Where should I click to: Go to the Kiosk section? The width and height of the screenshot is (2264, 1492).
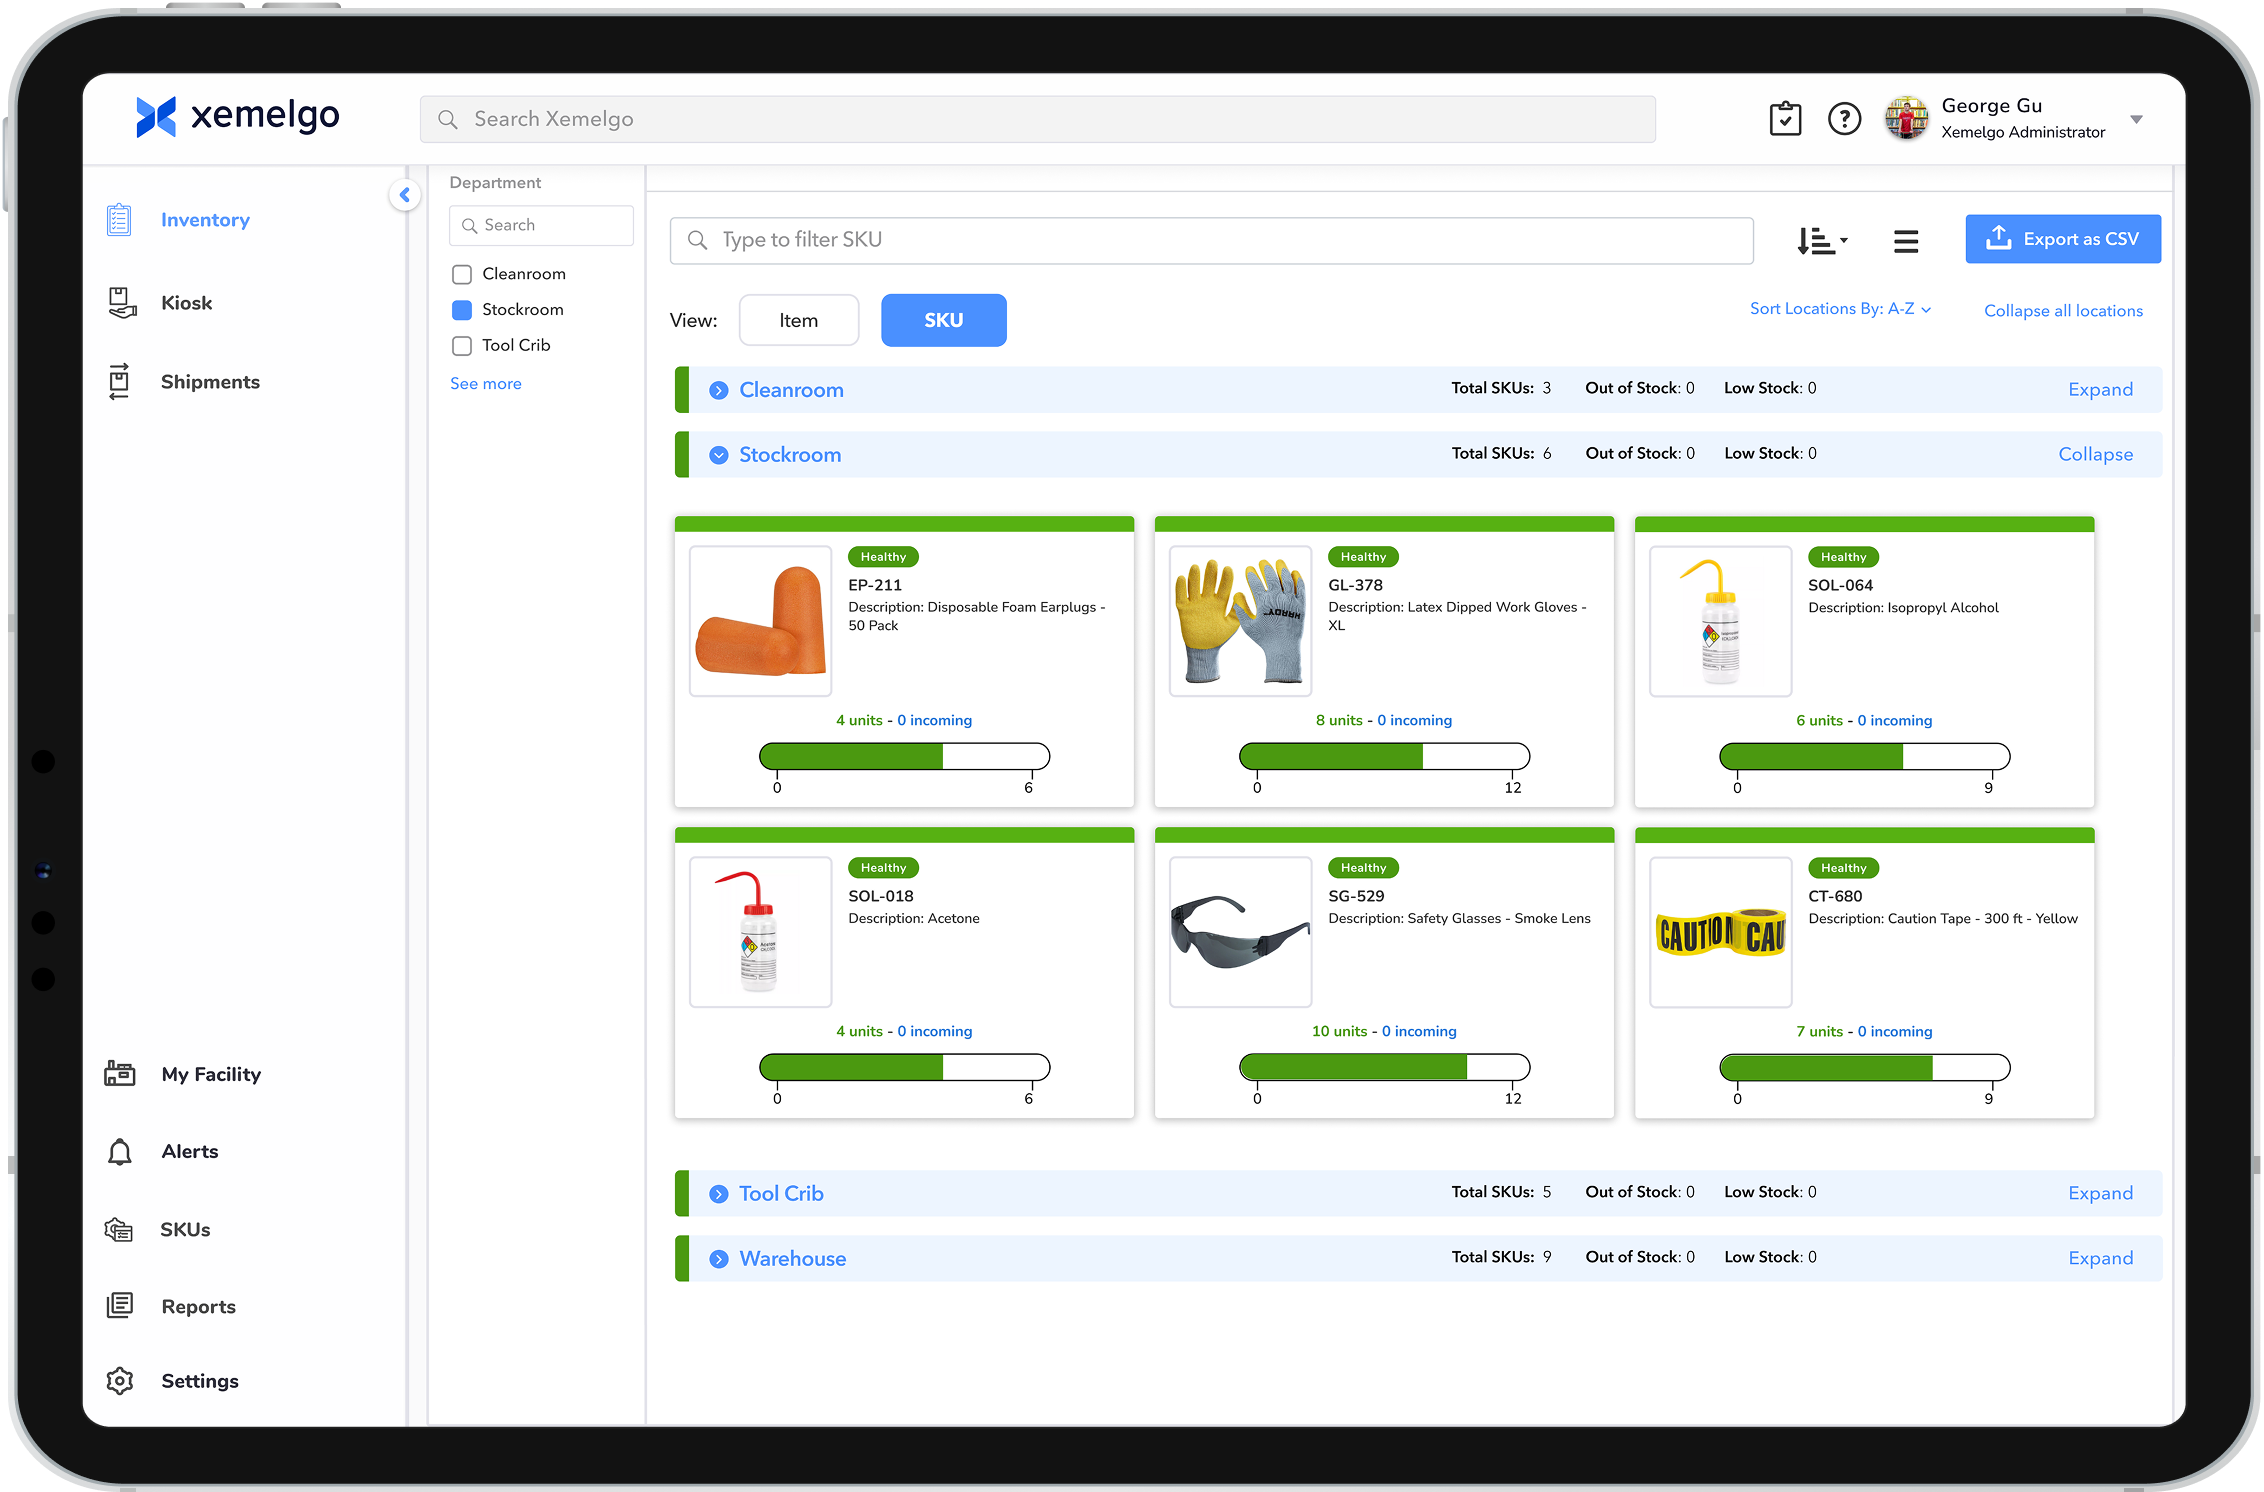point(187,303)
